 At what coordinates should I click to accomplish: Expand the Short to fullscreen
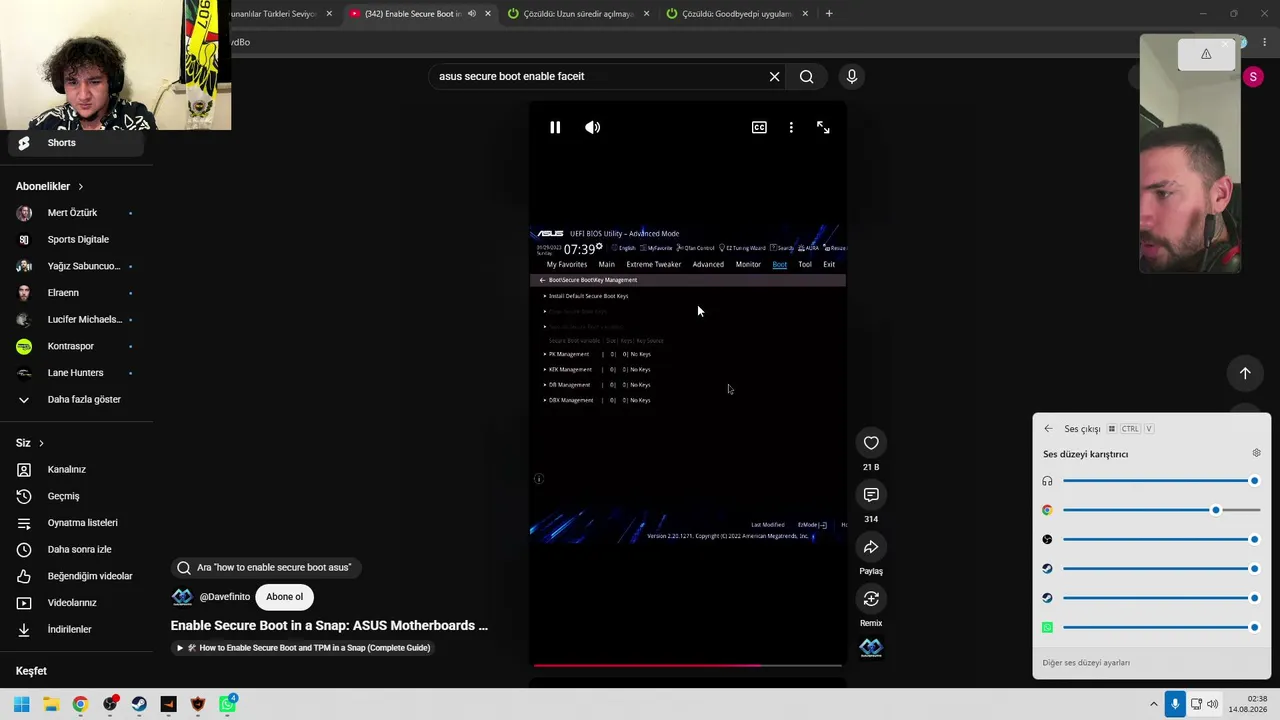823,127
